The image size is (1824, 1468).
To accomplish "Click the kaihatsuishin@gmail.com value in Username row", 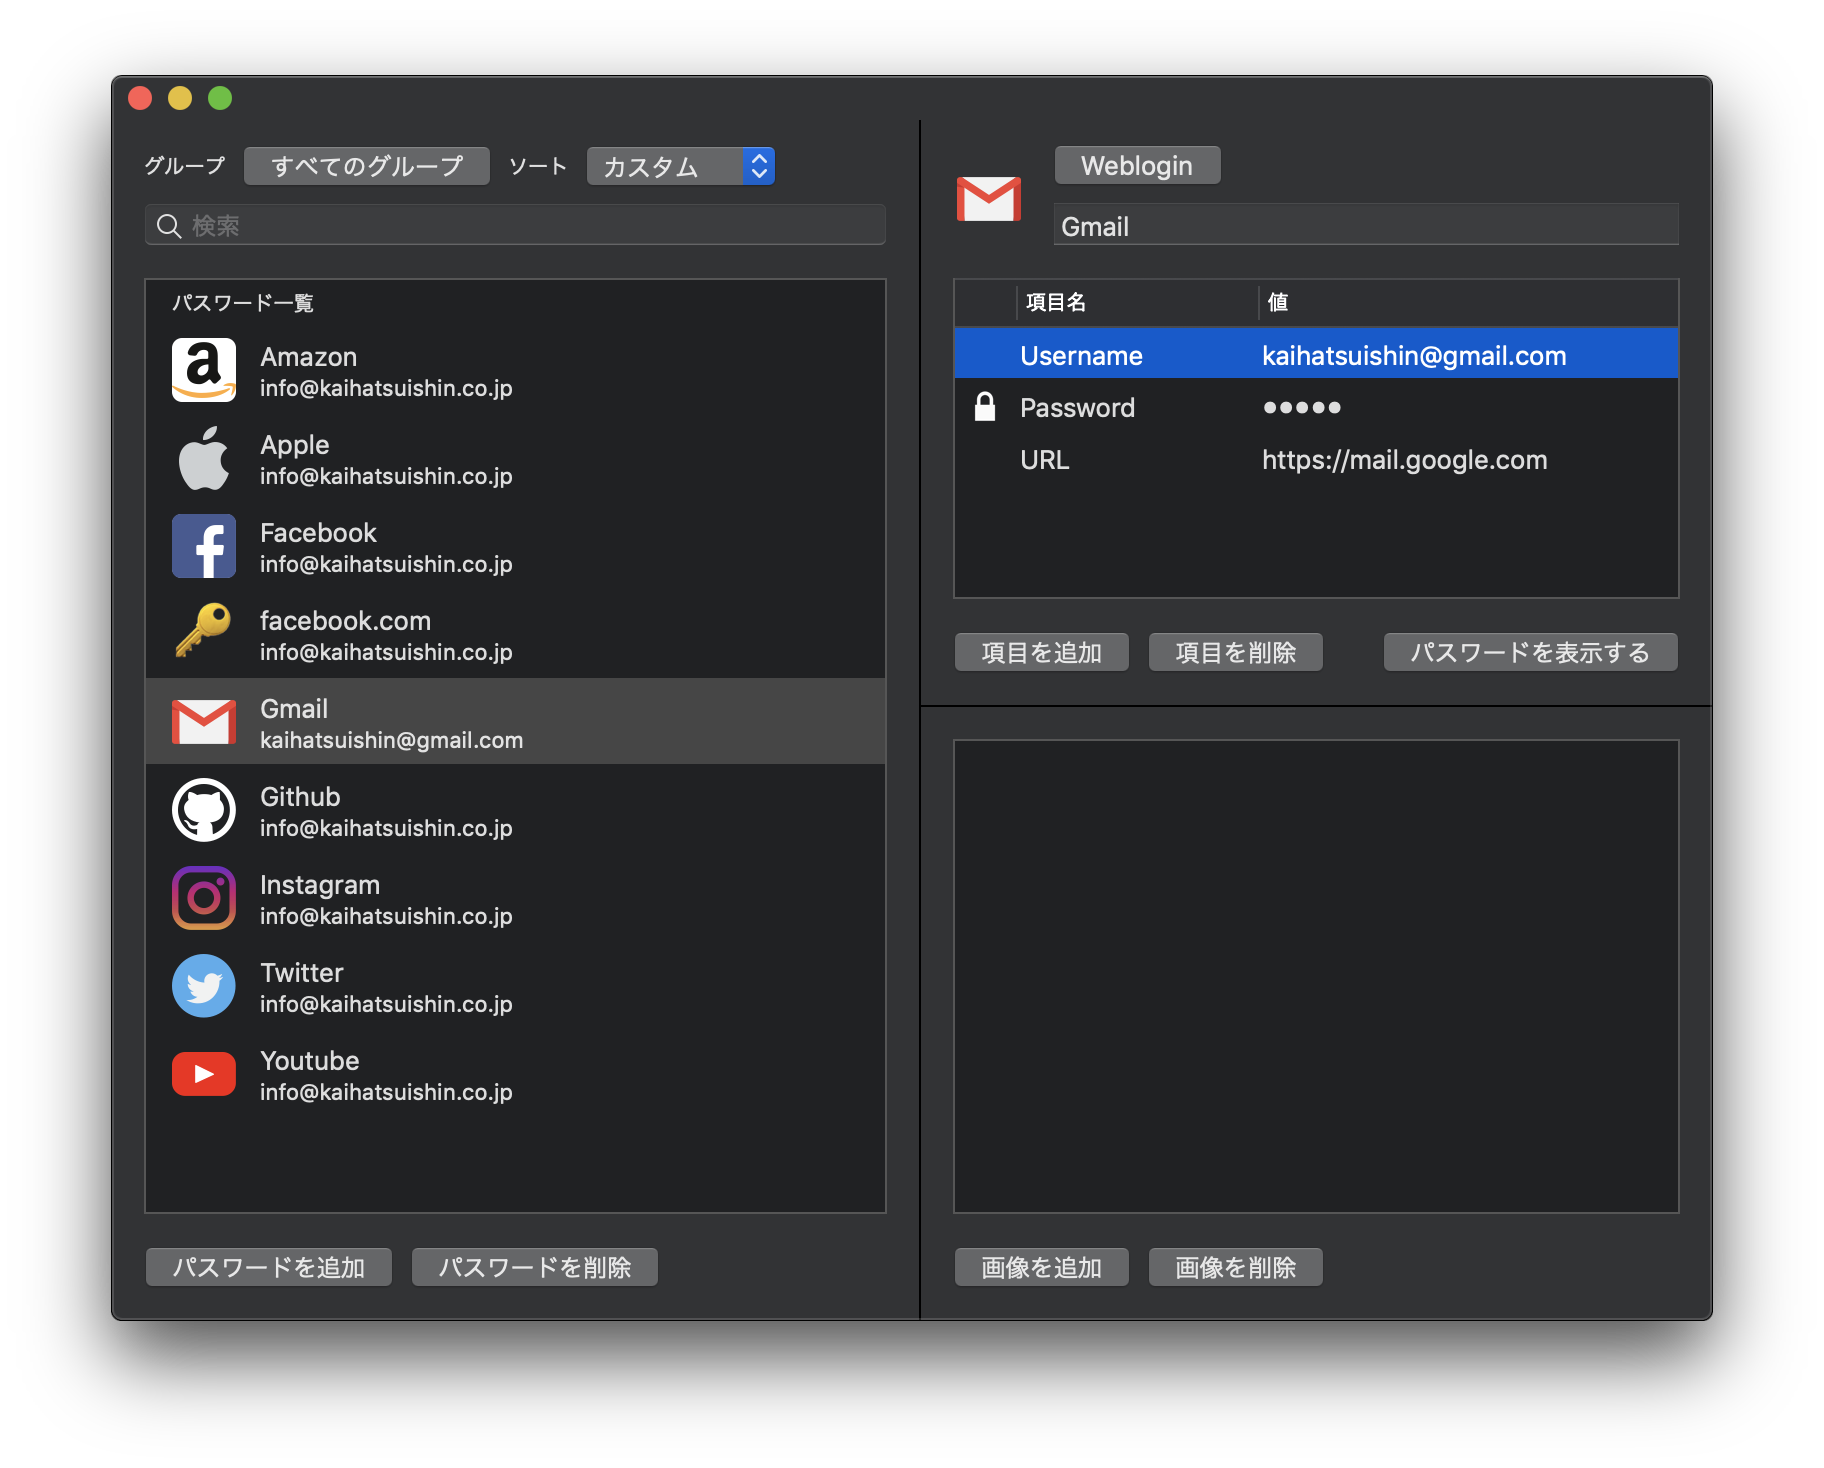I will pos(1414,356).
